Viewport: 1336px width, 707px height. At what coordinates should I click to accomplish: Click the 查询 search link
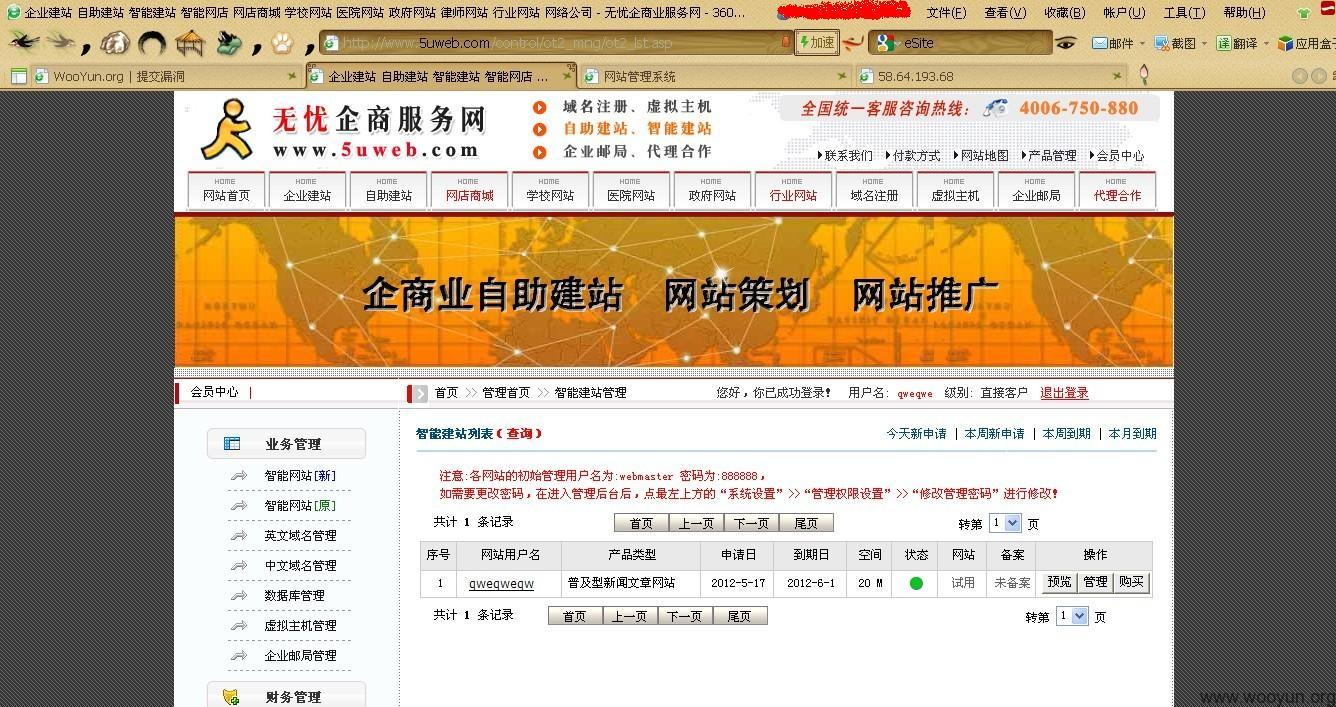(x=519, y=434)
